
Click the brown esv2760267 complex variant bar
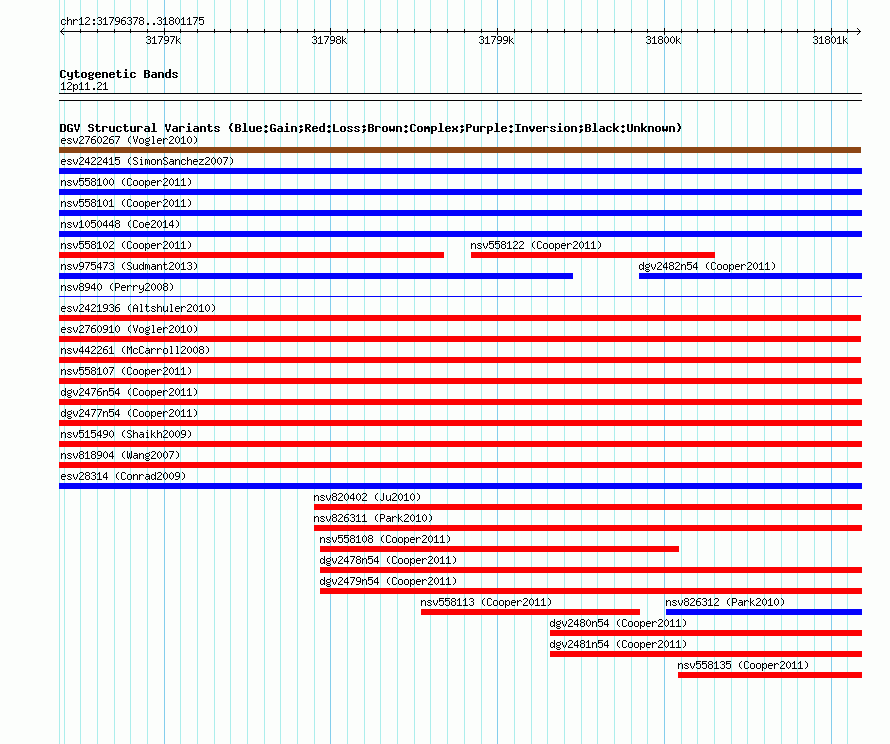[460, 150]
